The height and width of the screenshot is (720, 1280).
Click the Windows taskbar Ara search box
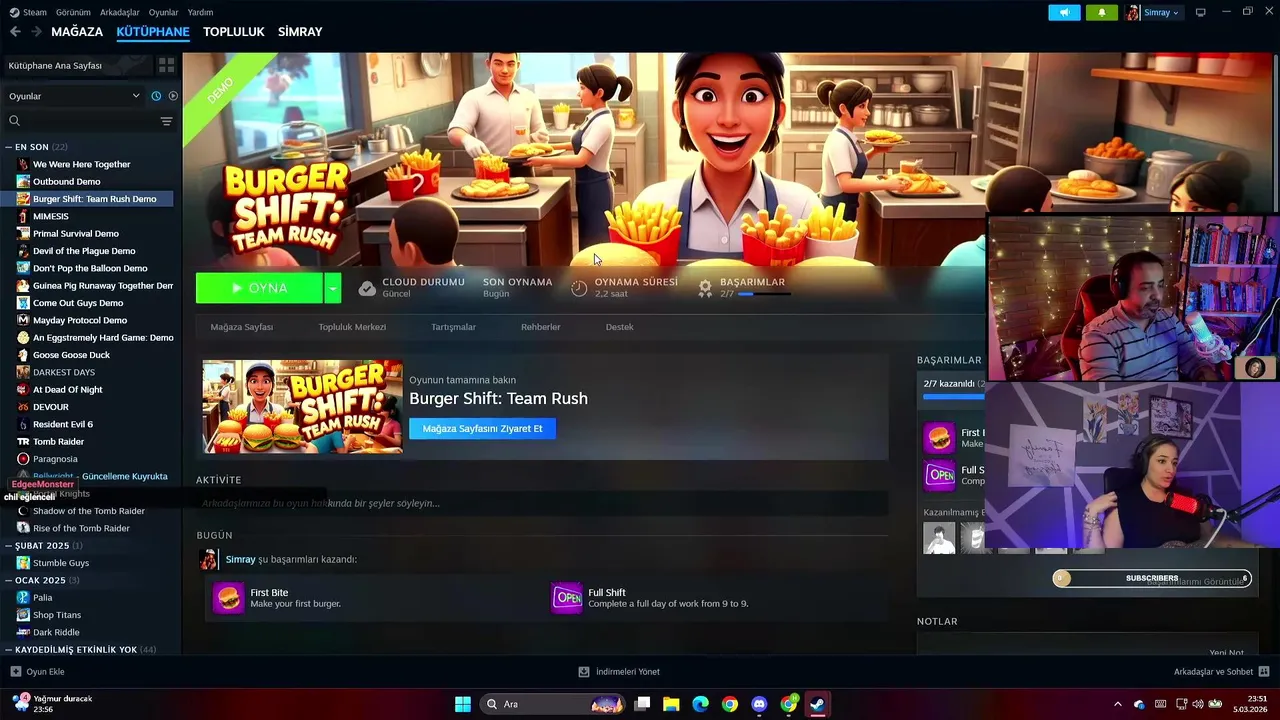click(553, 704)
